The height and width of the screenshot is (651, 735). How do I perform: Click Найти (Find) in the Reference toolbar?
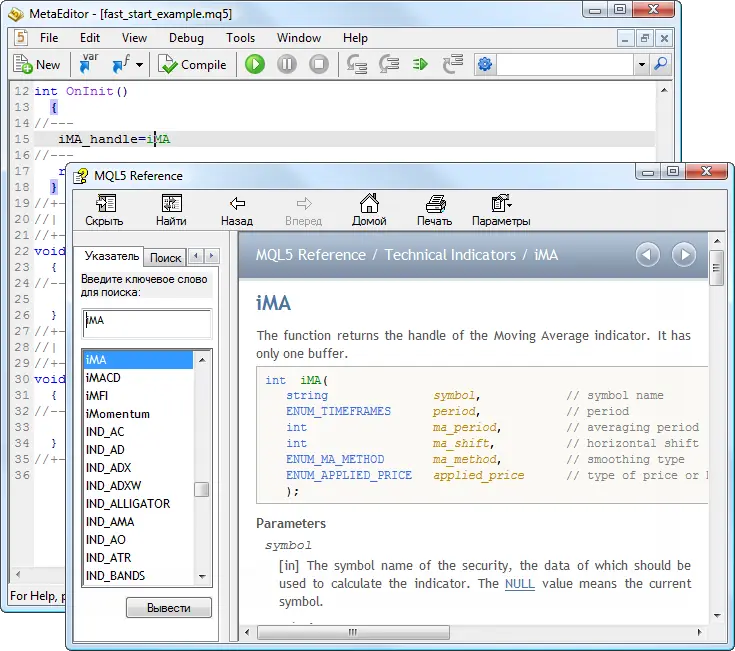pos(171,210)
